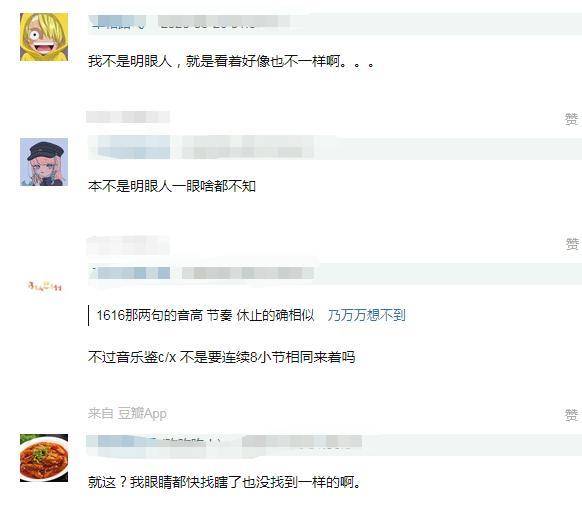Open quoted user 乃万万想不到 profile

pyautogui.click(x=366, y=315)
